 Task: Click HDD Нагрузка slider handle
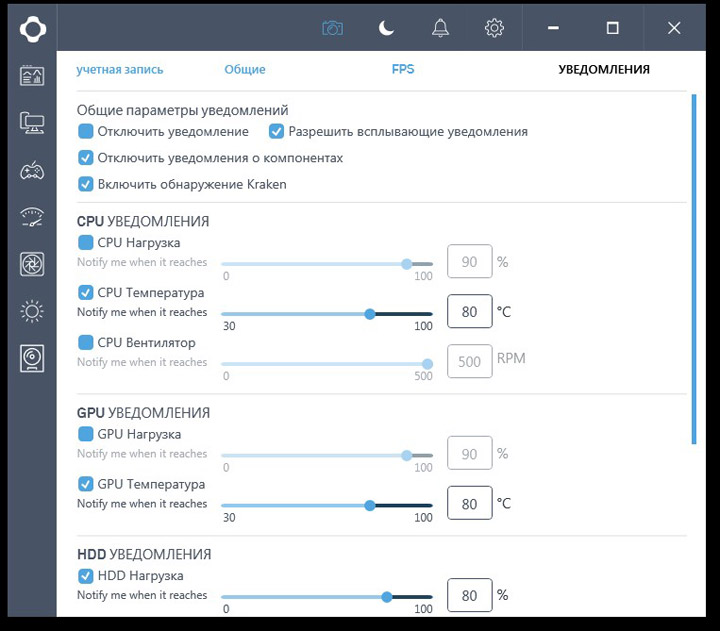387,597
